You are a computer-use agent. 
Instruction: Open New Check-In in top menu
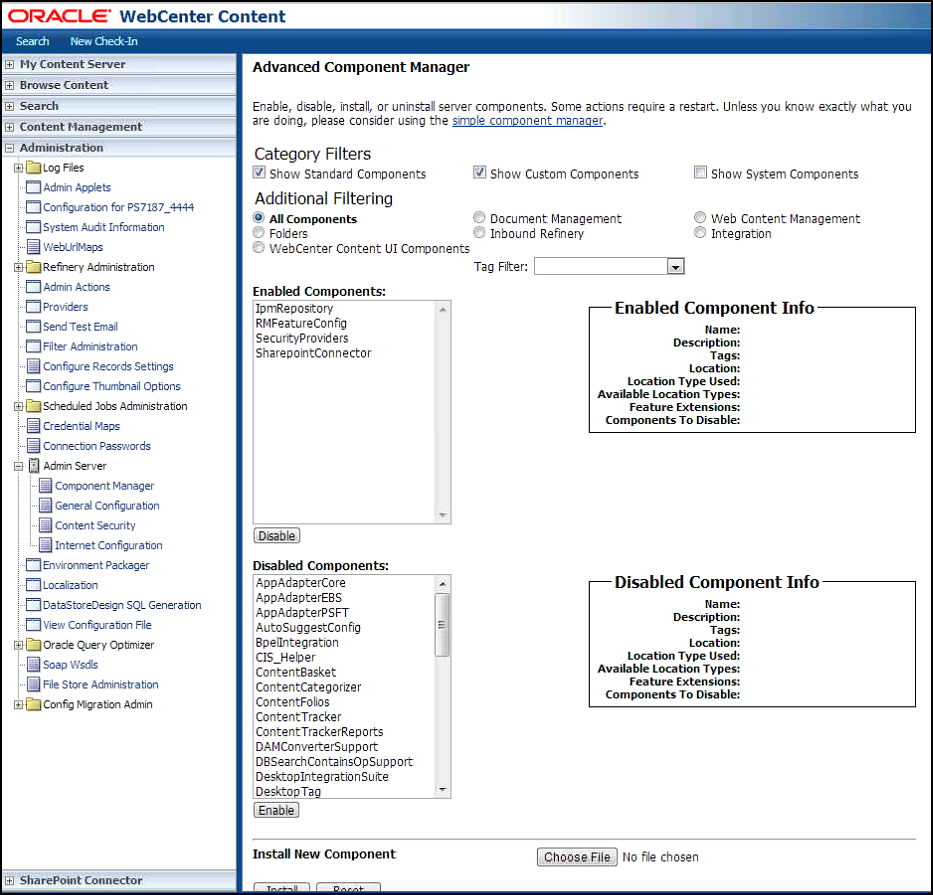(x=104, y=41)
